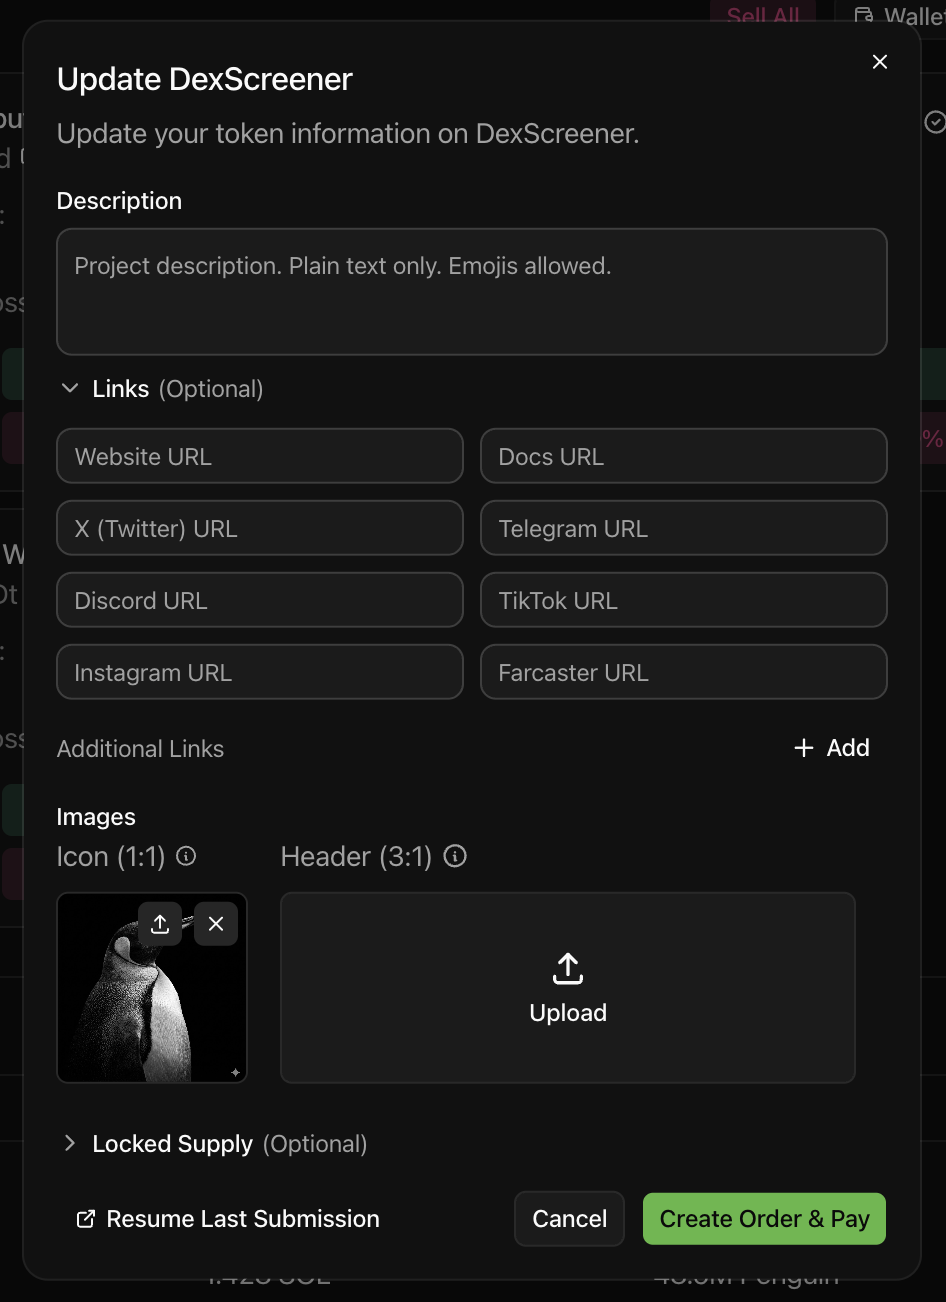Focus the Farcaster URL field
Image resolution: width=946 pixels, height=1302 pixels.
[684, 673]
